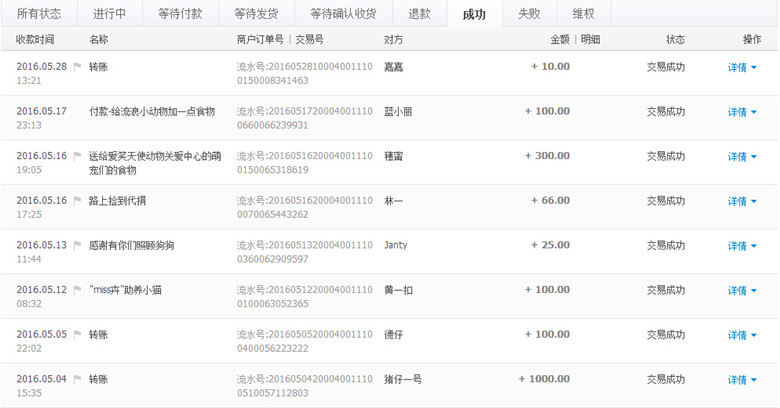Select the 退款 tab
The image size is (780, 408).
[x=419, y=14]
